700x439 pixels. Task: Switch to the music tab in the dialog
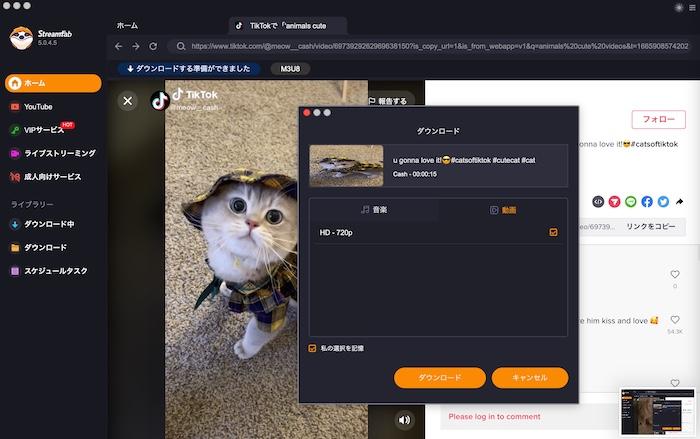point(374,209)
